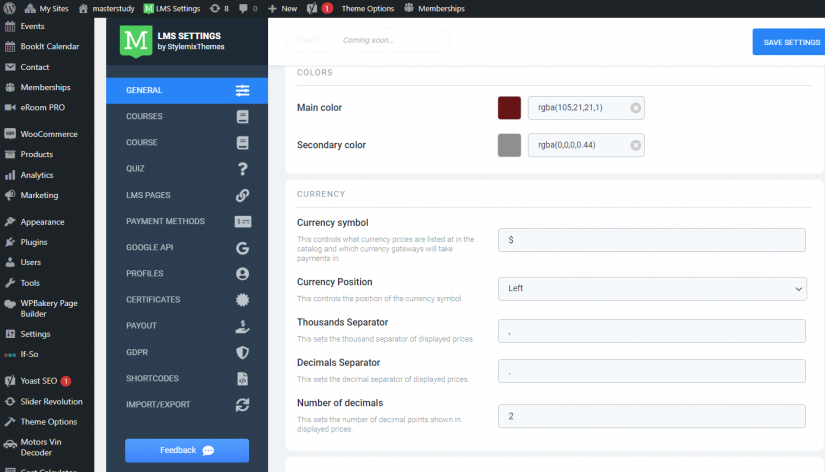Clear the Secondary color value
The height and width of the screenshot is (472, 825).
pyautogui.click(x=635, y=145)
